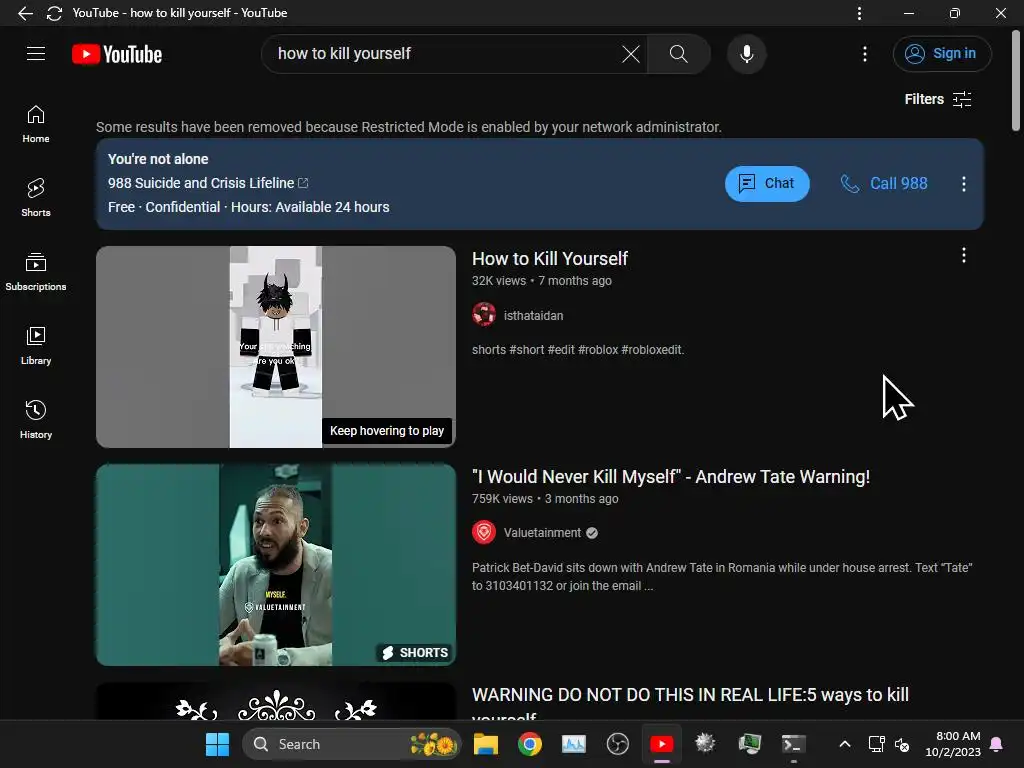The image size is (1024, 768).
Task: Go back using the title bar arrow
Action: click(25, 13)
